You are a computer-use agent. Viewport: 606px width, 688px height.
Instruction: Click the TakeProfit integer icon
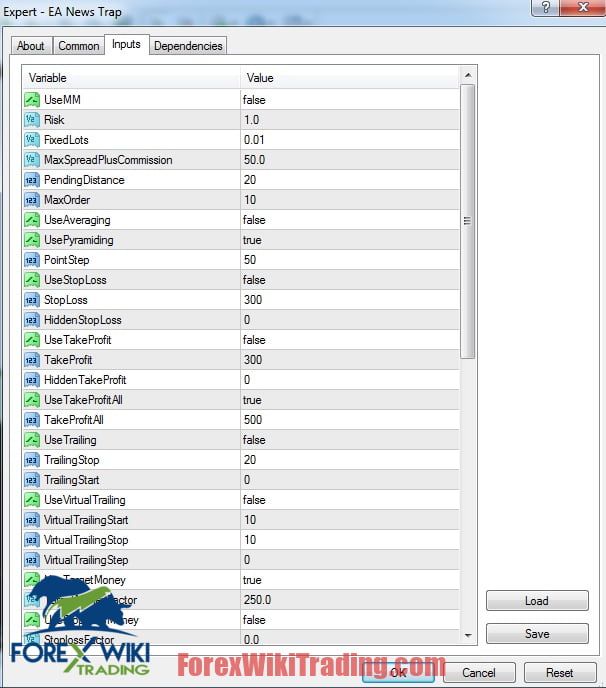(x=32, y=360)
